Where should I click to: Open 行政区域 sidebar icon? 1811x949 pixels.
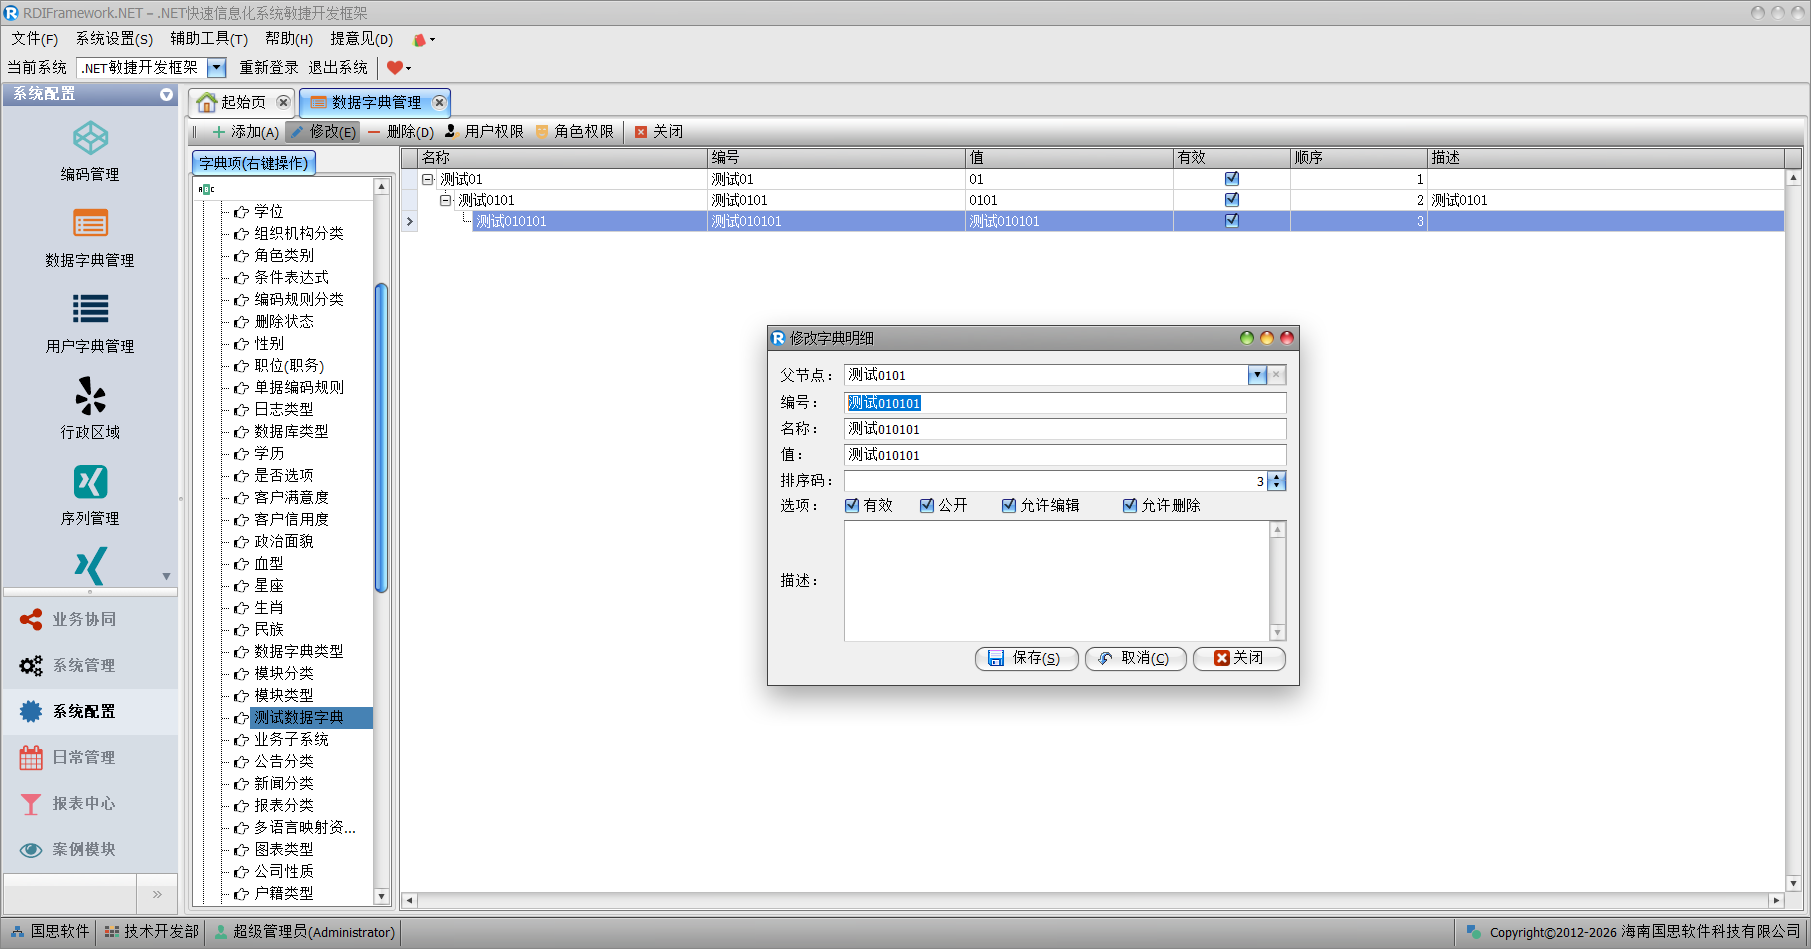coord(90,397)
